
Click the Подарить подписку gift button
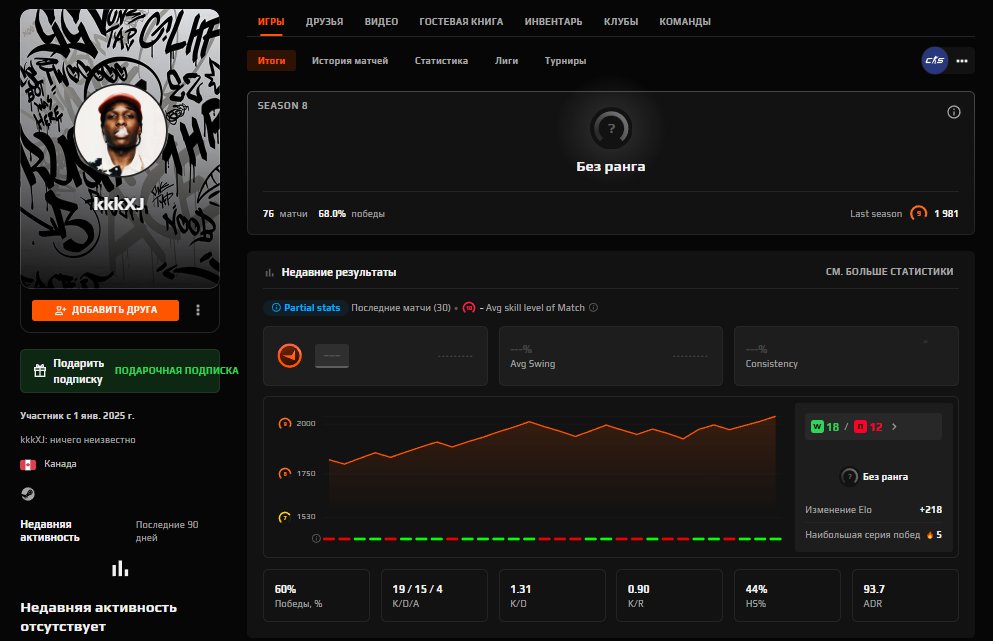120,371
